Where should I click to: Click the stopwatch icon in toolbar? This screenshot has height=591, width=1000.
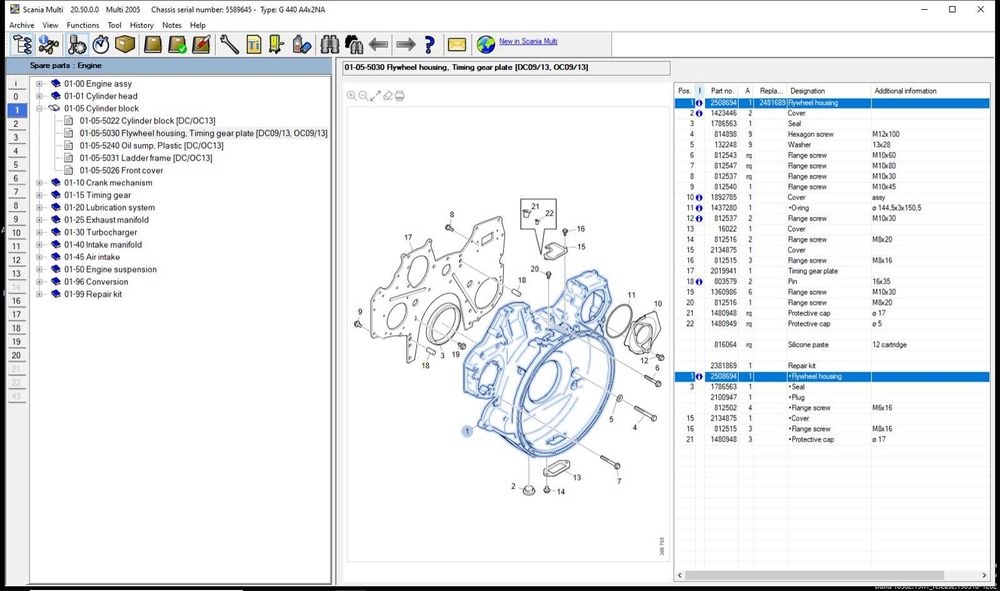100,45
